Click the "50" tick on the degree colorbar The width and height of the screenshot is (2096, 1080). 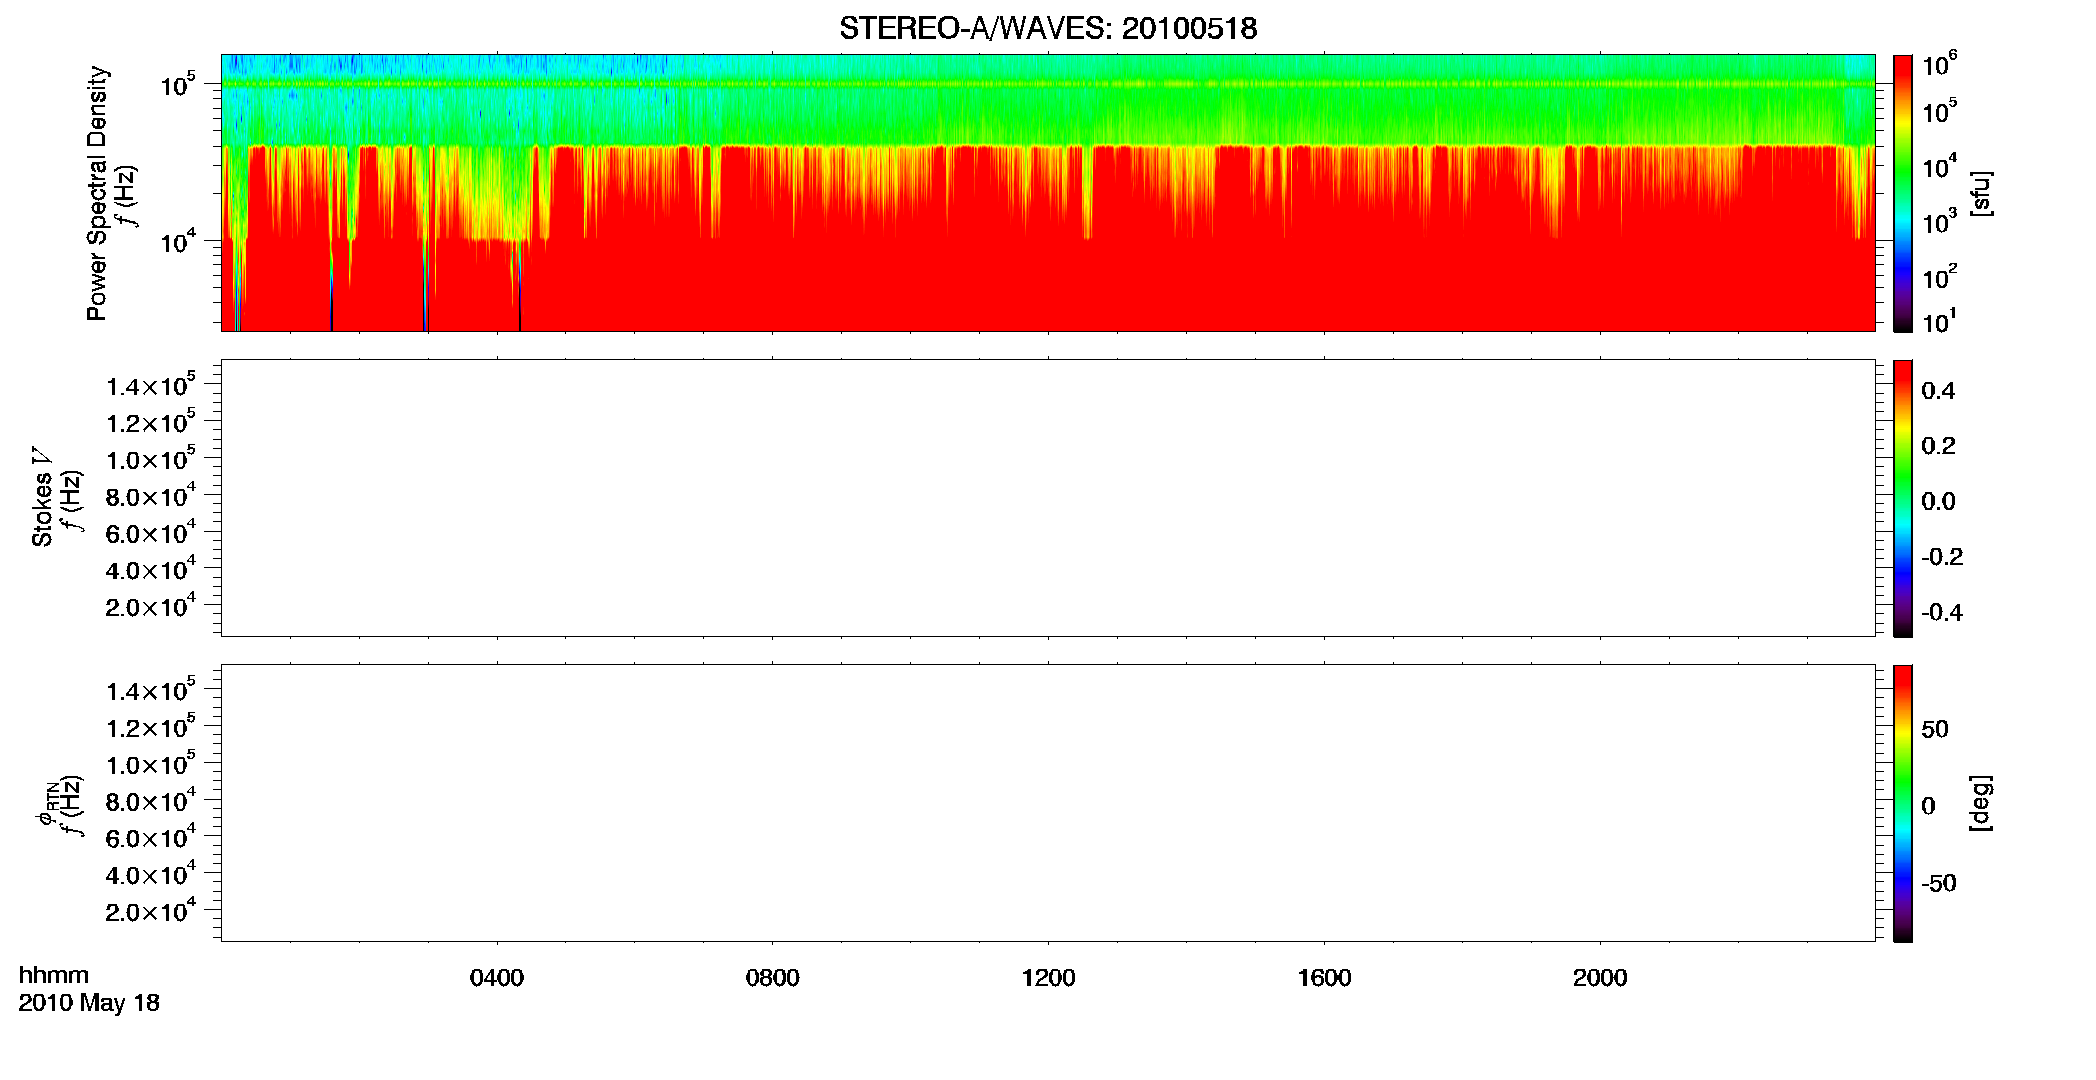pyautogui.click(x=1935, y=729)
